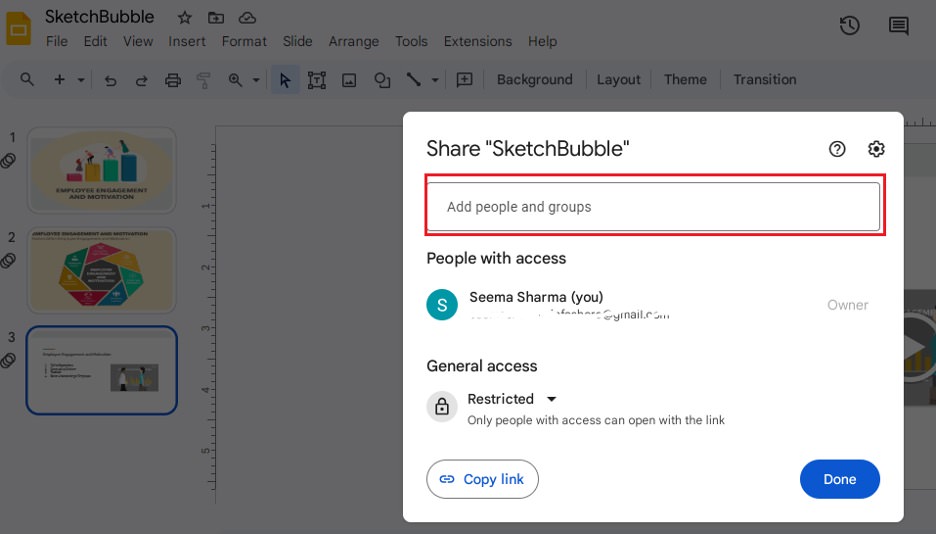Screen dimensions: 936x534
Task: Open share settings gear icon
Action: tap(876, 149)
